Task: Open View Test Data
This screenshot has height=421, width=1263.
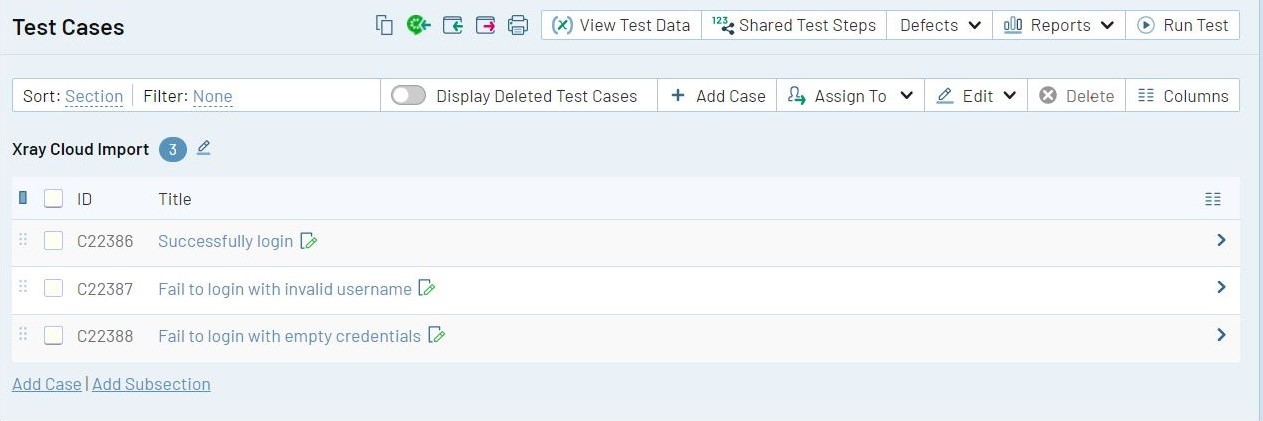Action: 621,25
